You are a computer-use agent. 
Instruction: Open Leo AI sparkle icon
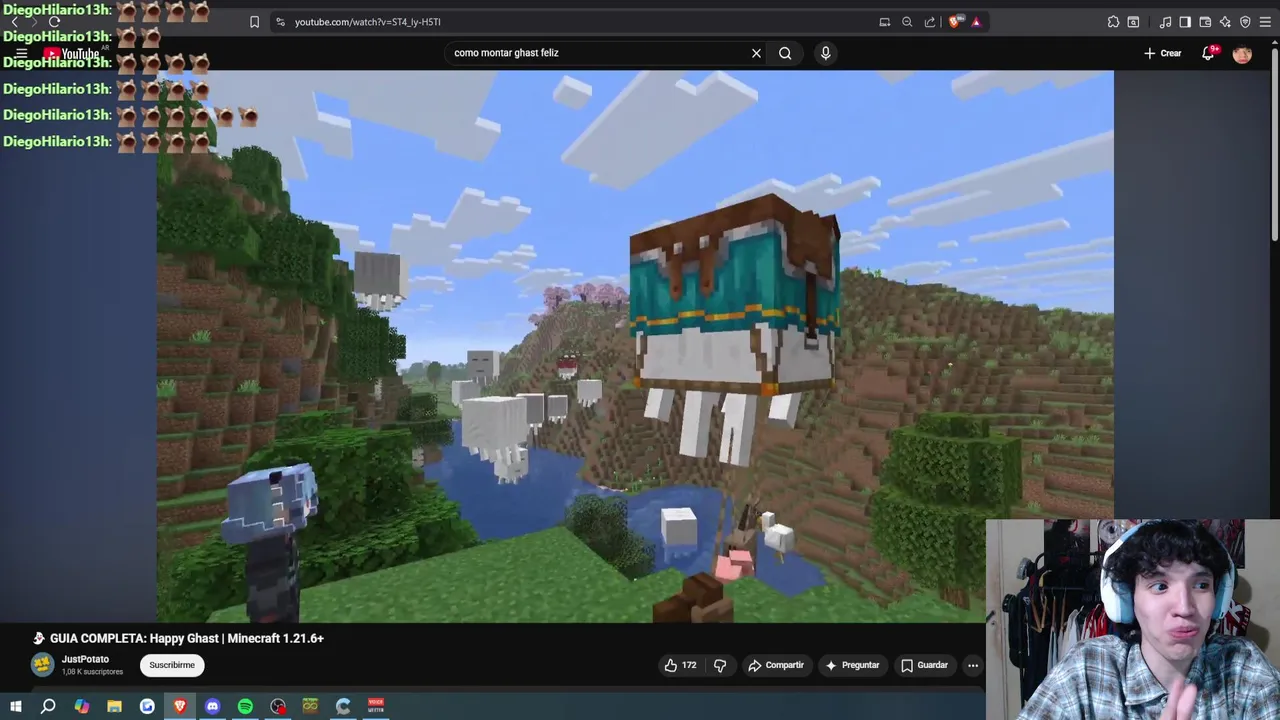[1225, 22]
